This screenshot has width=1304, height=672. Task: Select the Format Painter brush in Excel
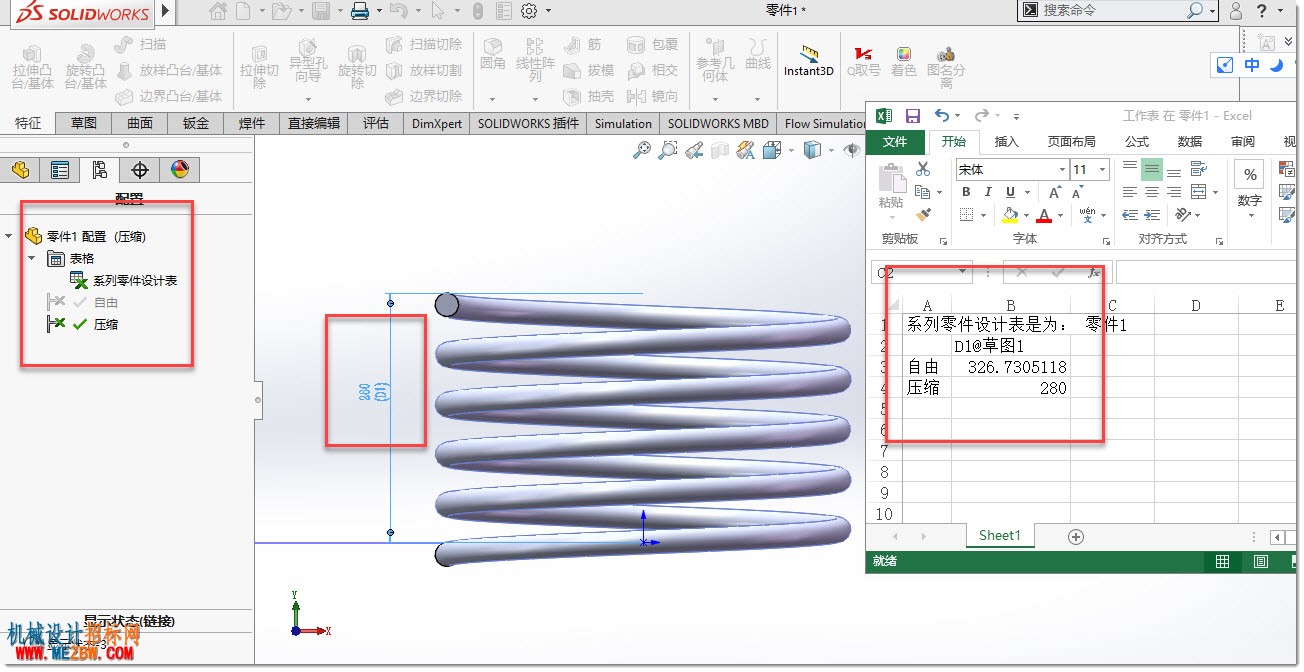click(x=923, y=214)
